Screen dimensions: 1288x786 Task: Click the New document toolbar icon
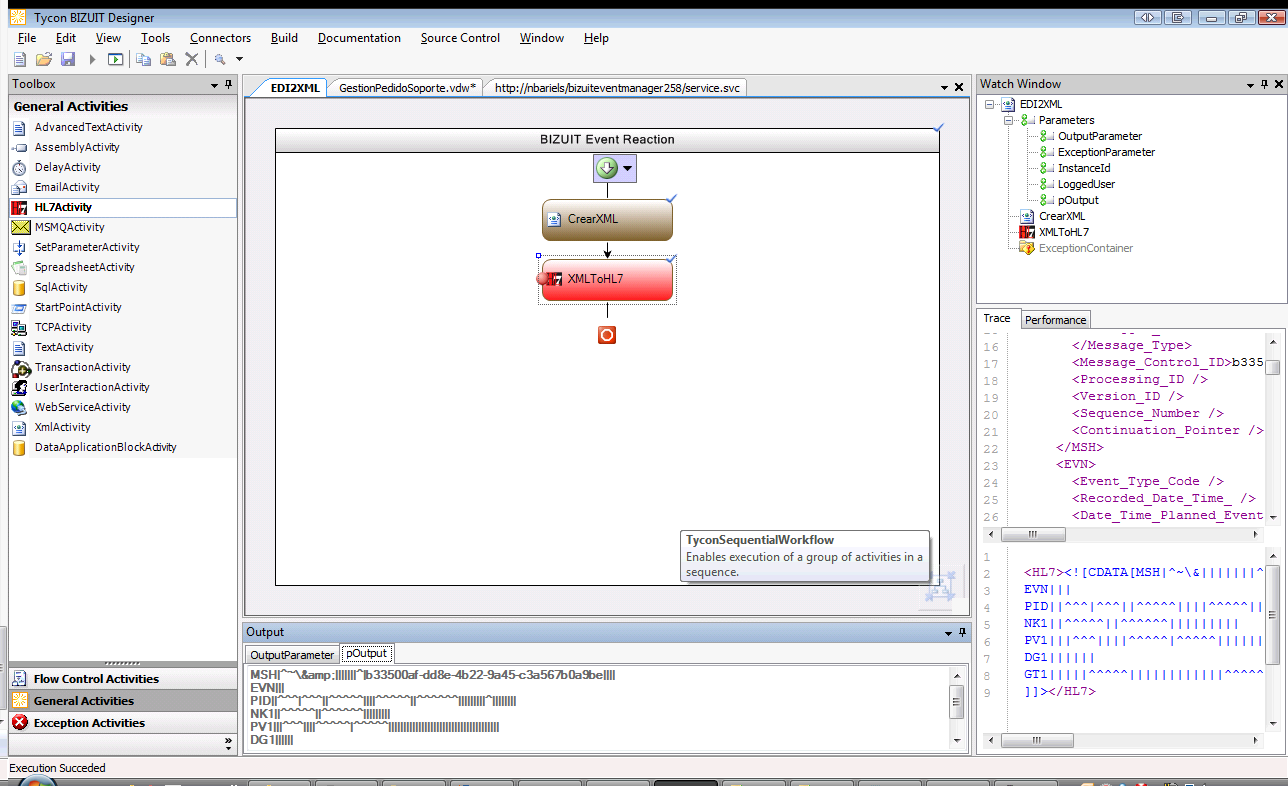click(20, 60)
